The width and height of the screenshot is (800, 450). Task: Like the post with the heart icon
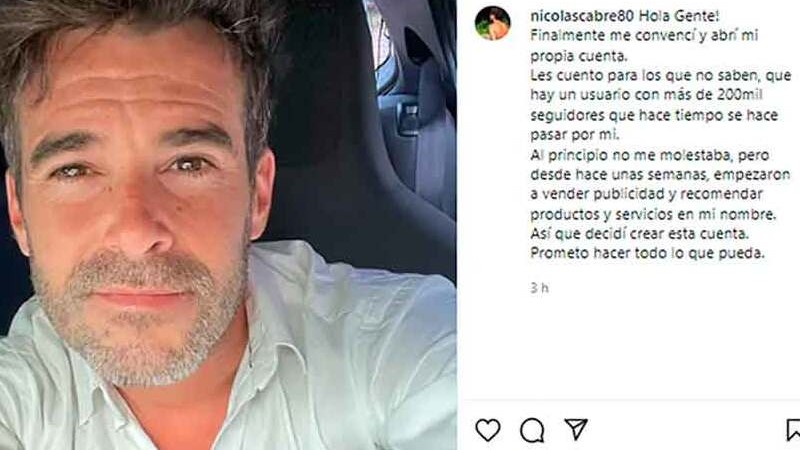pos(488,430)
